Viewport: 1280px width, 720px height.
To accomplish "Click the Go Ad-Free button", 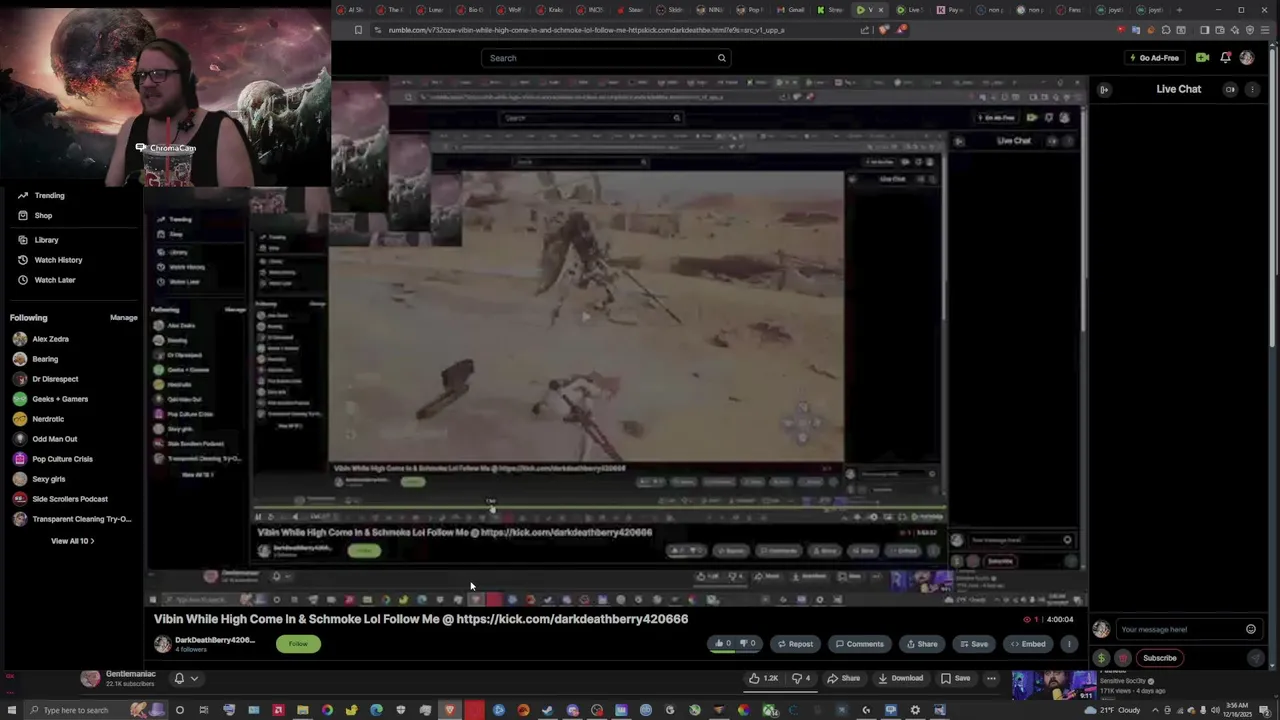I will pos(1153,58).
